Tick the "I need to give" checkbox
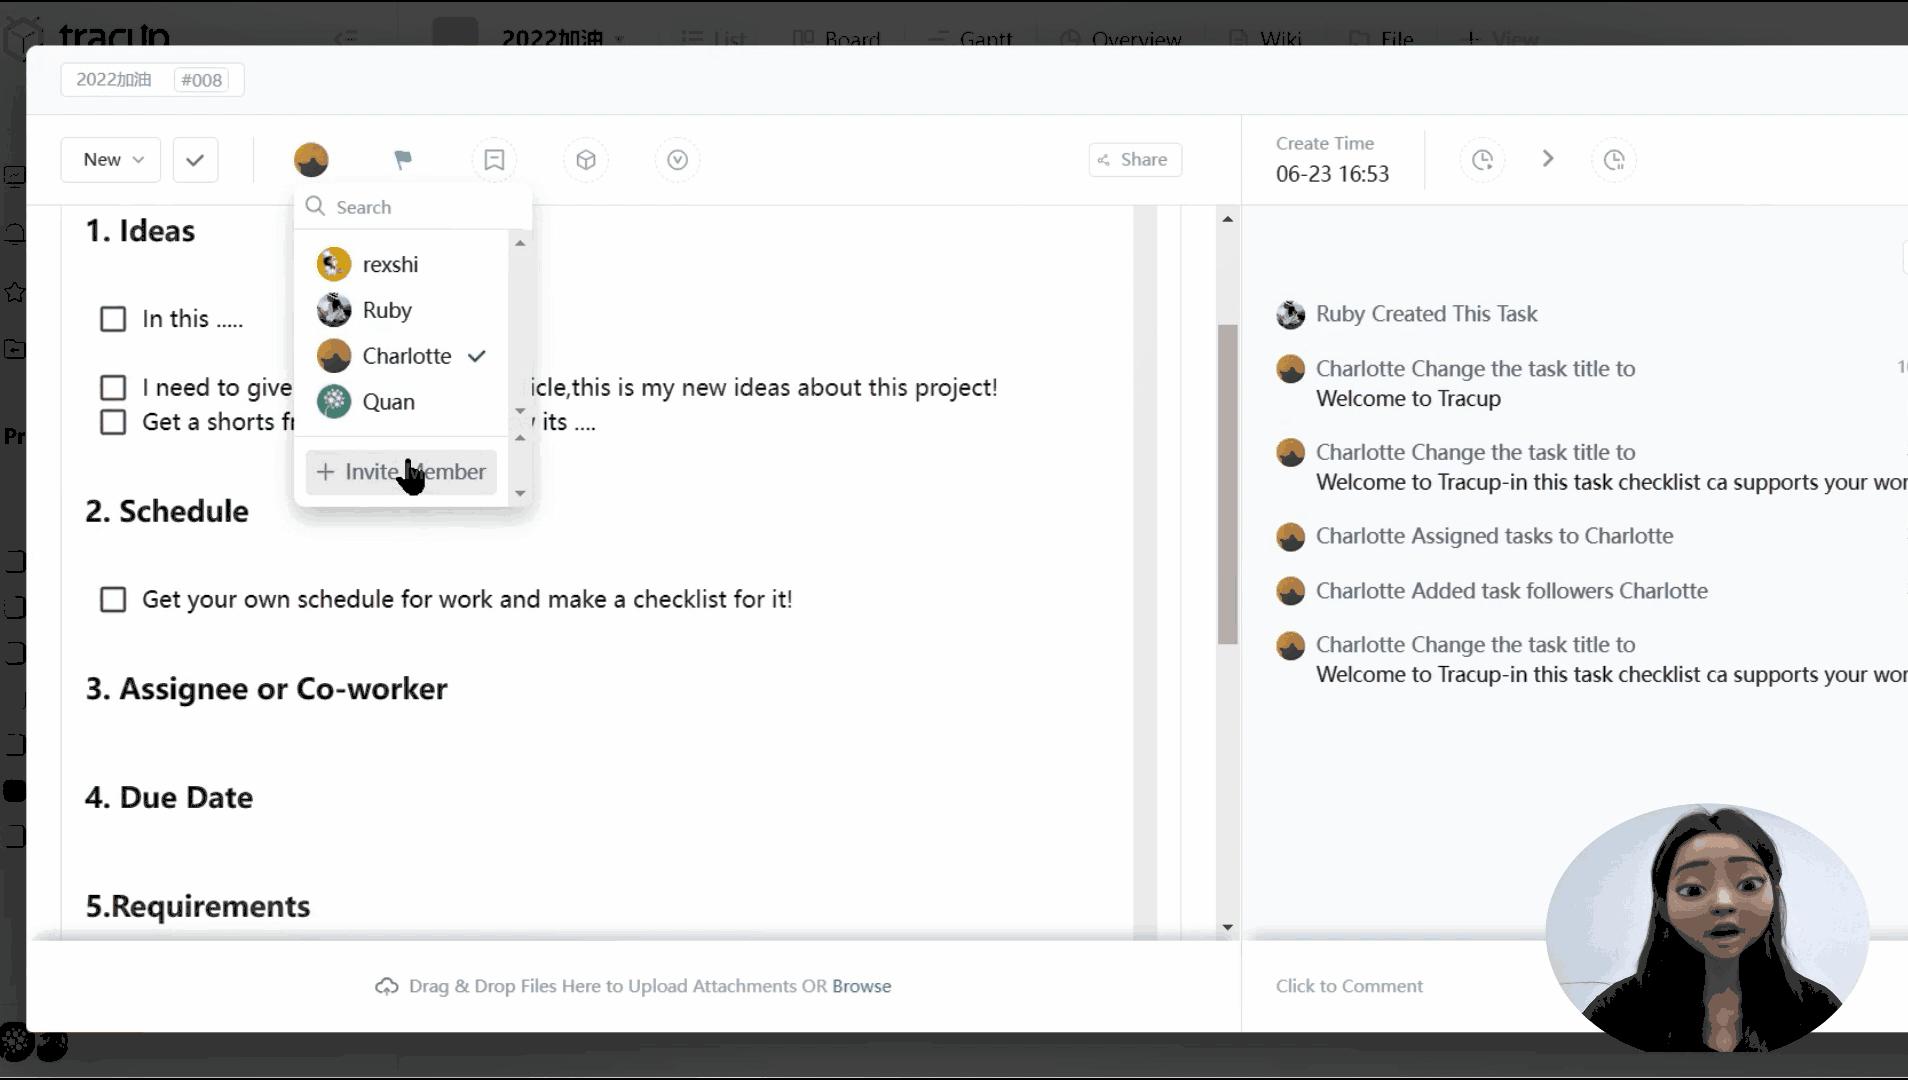 click(x=113, y=388)
